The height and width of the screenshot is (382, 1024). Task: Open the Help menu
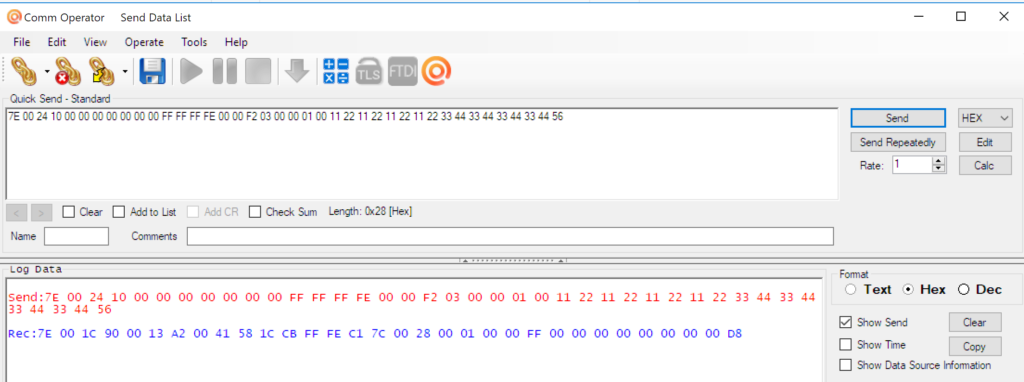[236, 42]
